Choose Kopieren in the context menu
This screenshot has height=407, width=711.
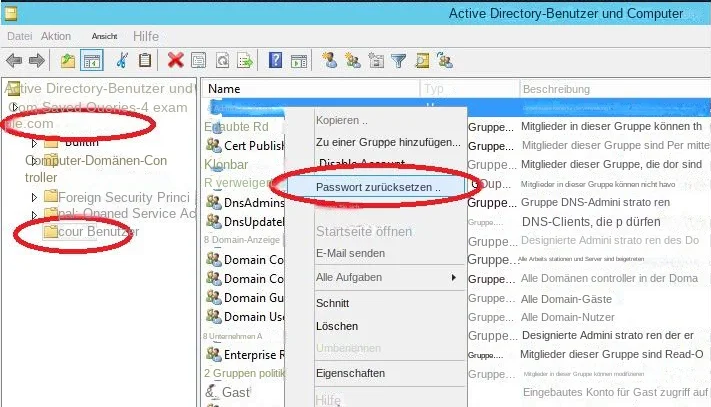[x=341, y=121]
